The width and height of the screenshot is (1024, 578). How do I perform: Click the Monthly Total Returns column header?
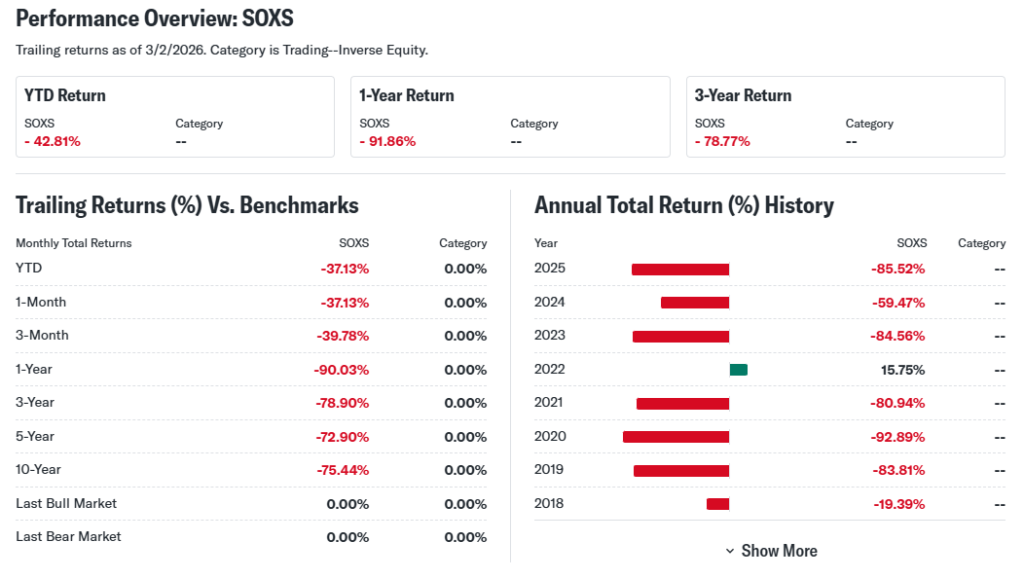tap(74, 243)
